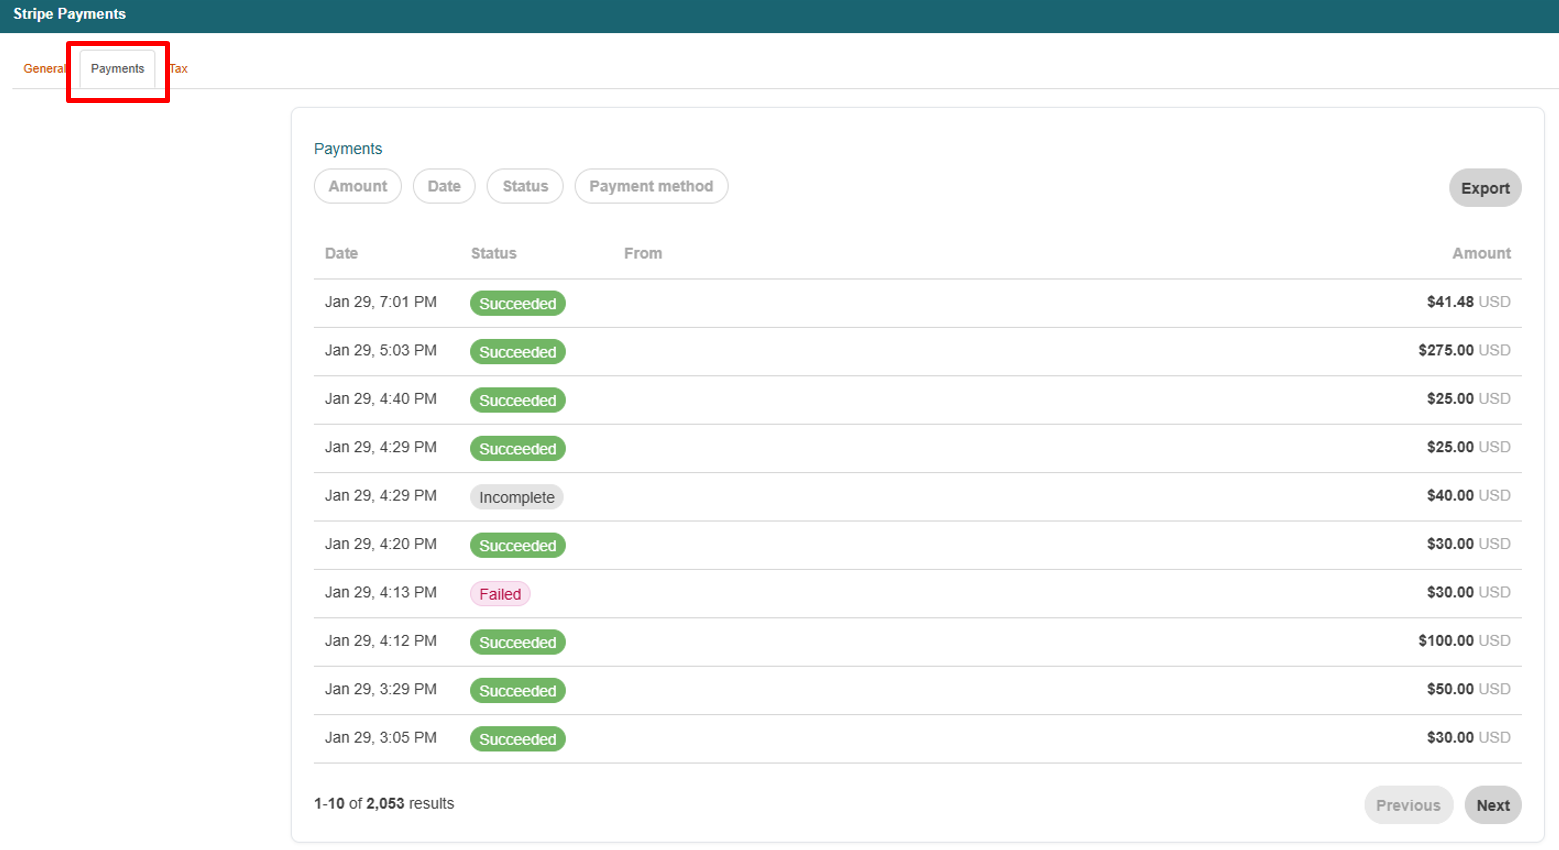Image resolution: width=1559 pixels, height=850 pixels.
Task: Open the Payment method filter
Action: [651, 186]
